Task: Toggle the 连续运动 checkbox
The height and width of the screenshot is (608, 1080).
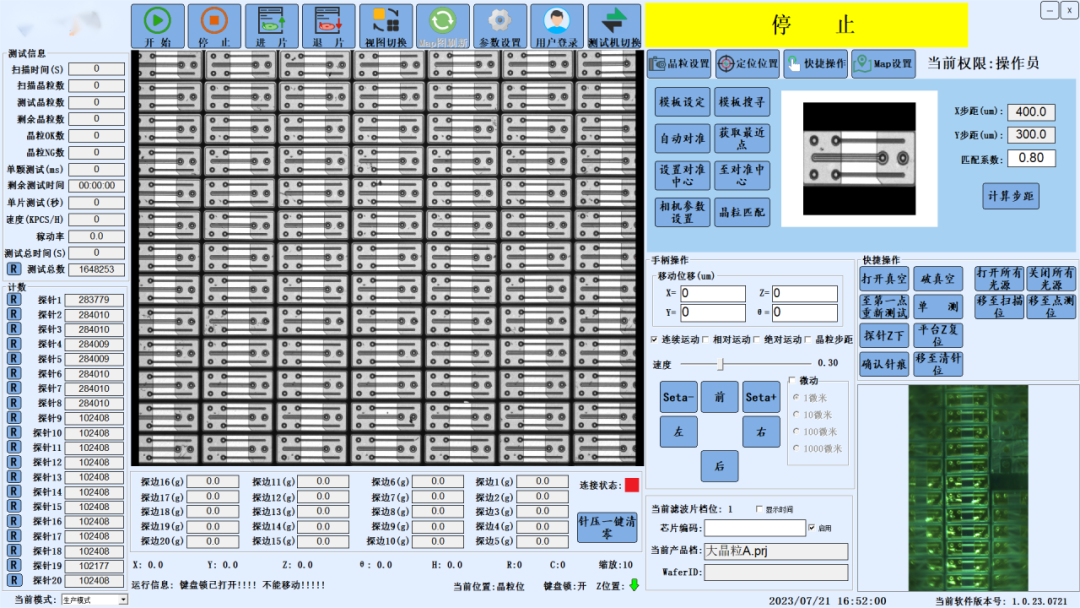Action: [x=654, y=339]
